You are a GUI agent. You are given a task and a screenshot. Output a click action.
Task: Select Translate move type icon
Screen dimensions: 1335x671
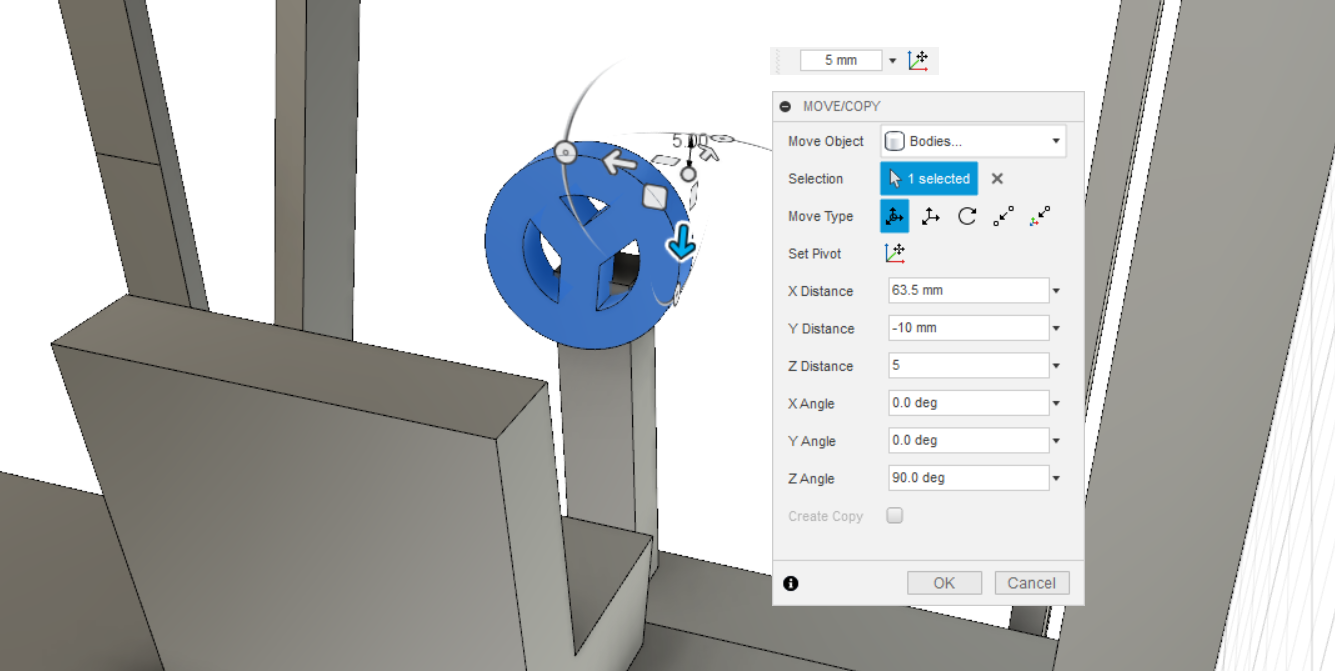pos(931,216)
